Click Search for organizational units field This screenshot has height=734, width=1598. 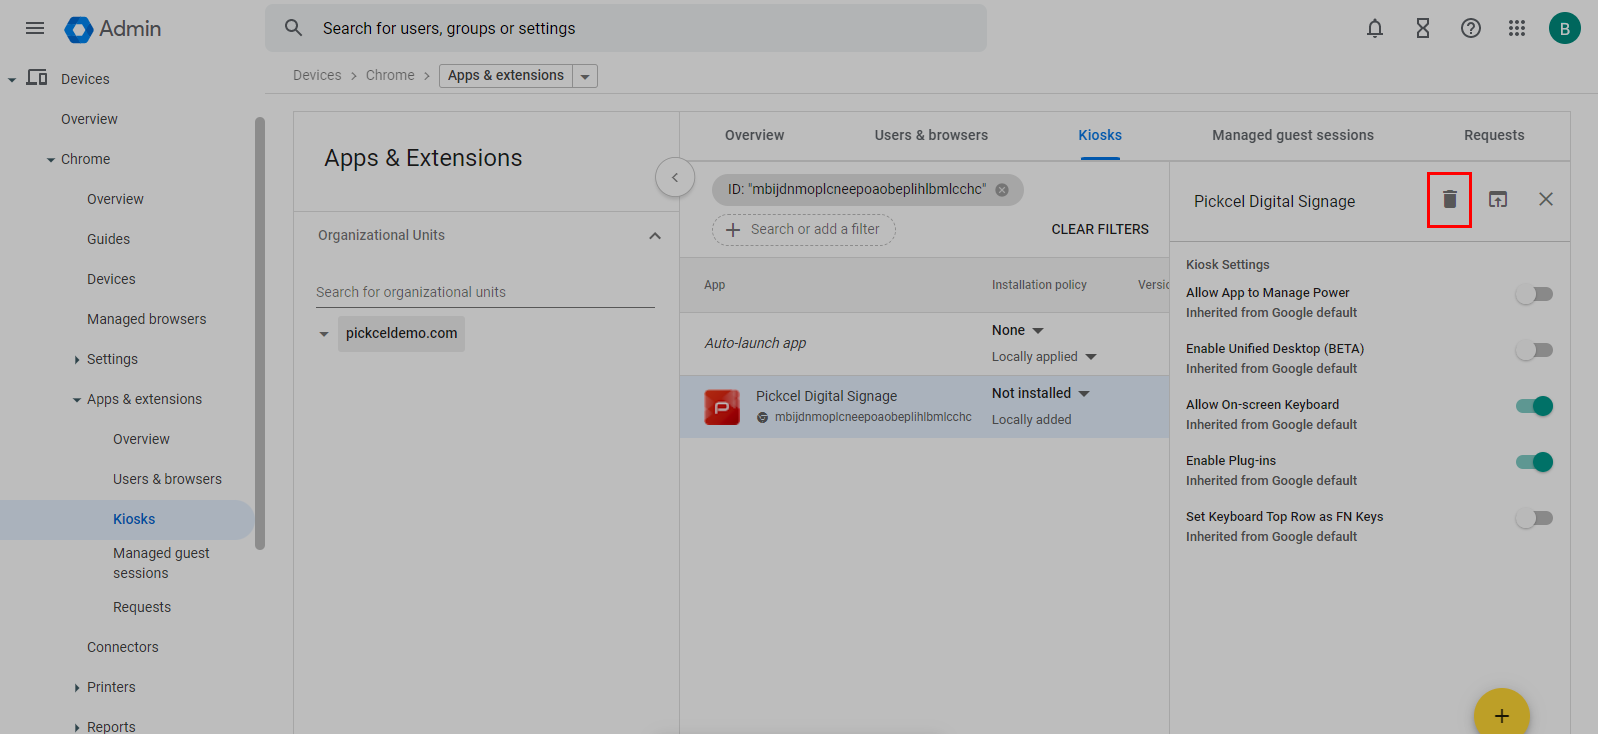click(x=485, y=292)
